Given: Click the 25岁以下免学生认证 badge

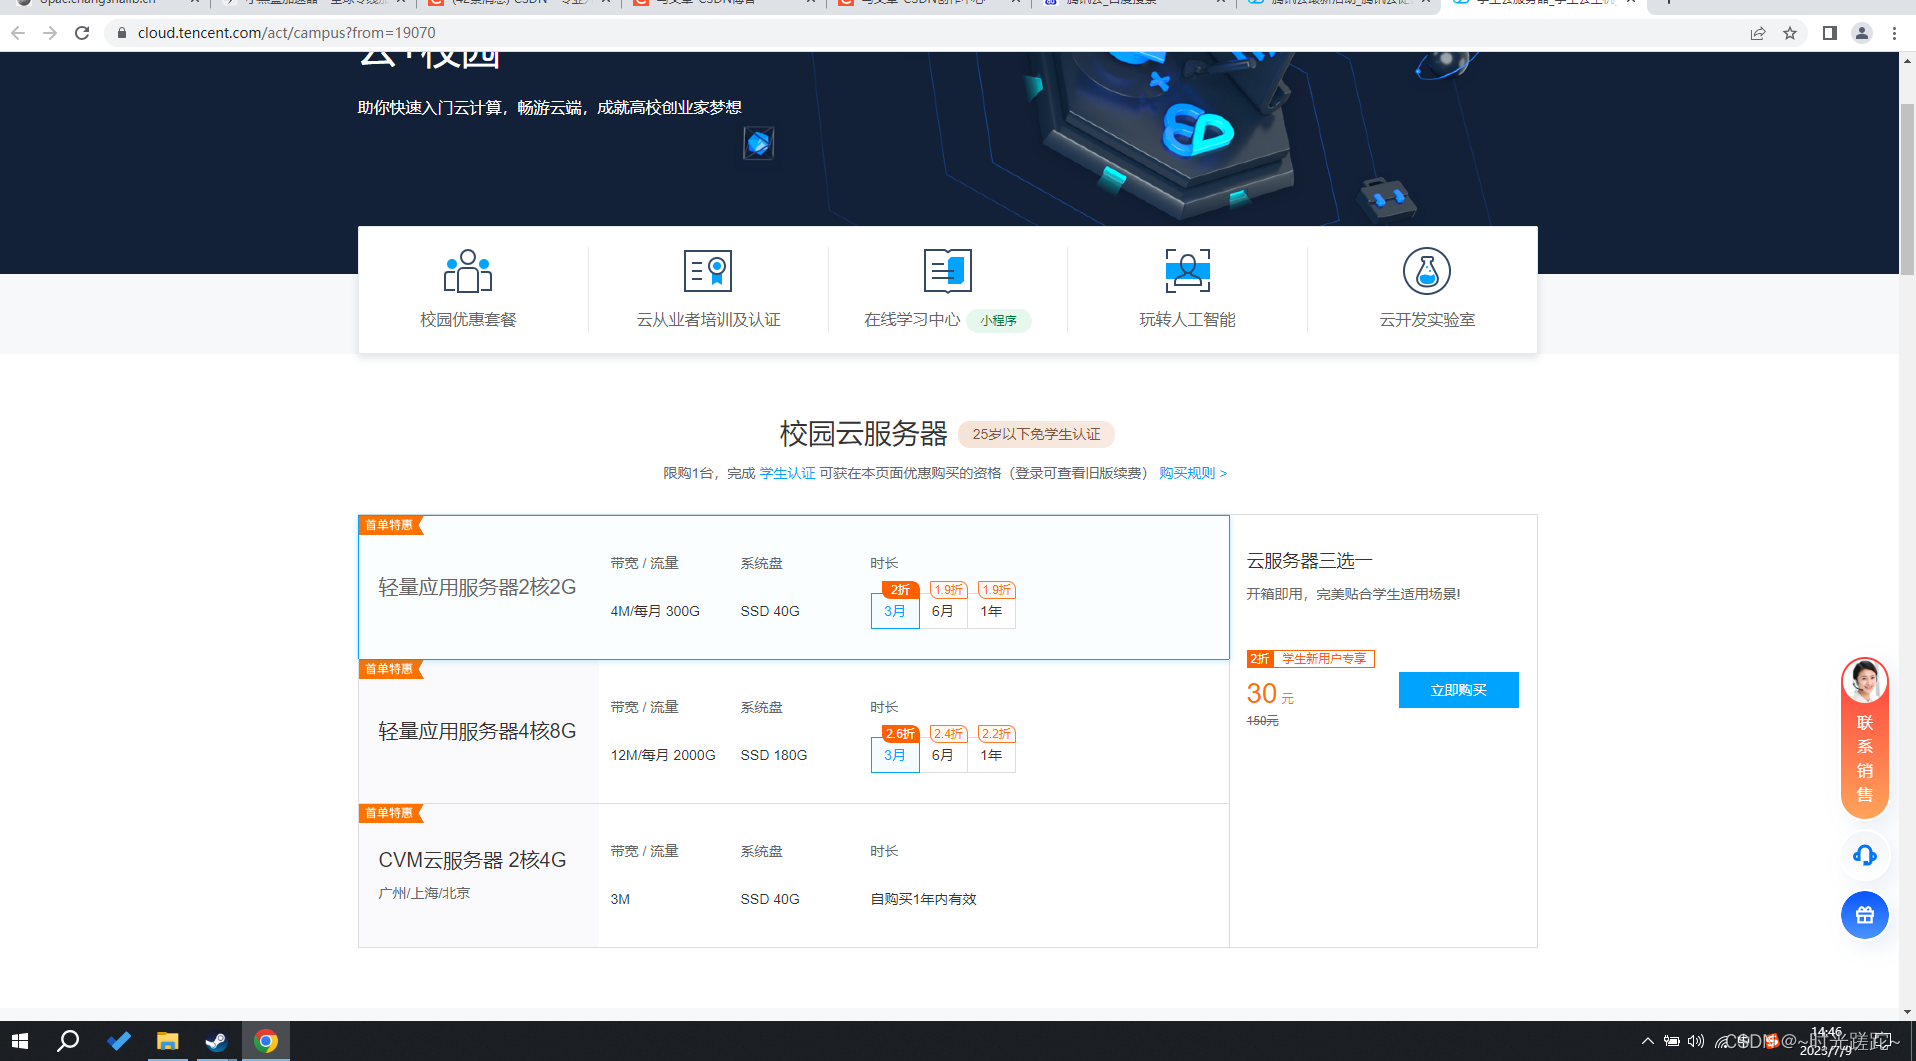Looking at the screenshot, I should pos(1036,434).
